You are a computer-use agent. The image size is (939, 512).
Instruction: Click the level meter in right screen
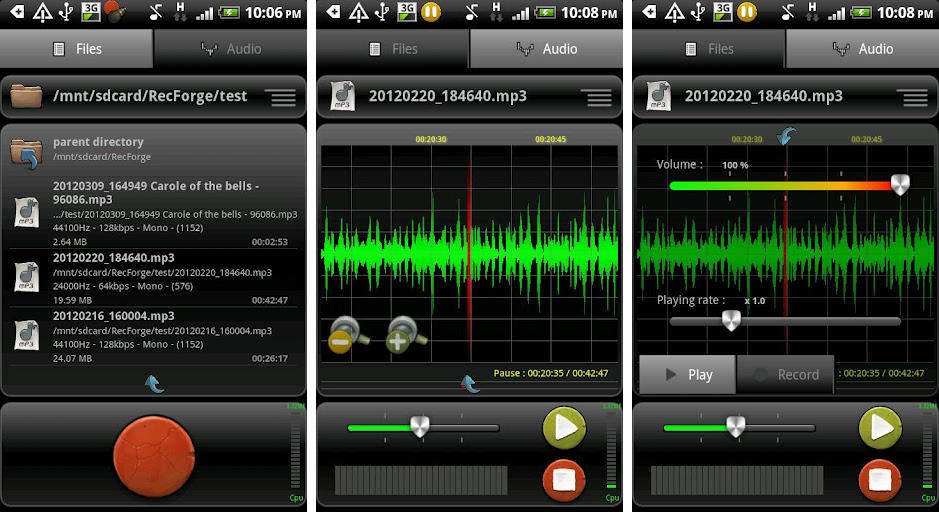click(737, 480)
